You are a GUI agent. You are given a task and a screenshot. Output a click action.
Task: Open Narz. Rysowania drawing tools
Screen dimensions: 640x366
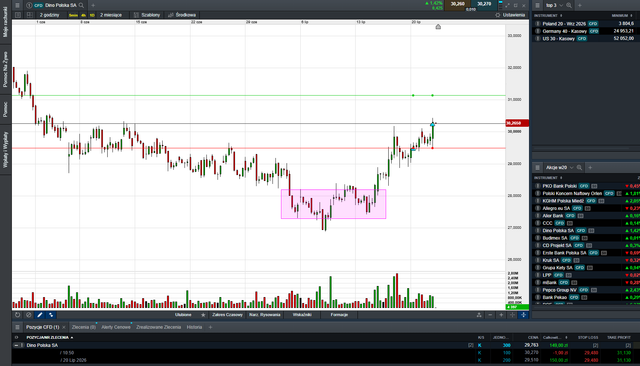(265, 315)
